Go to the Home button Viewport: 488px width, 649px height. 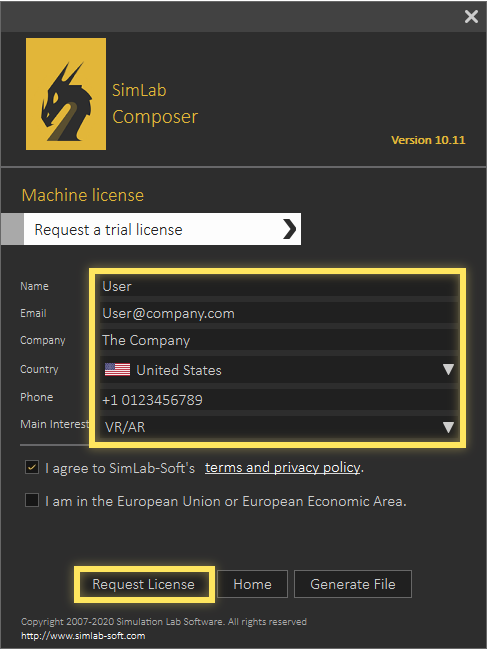[x=252, y=584]
